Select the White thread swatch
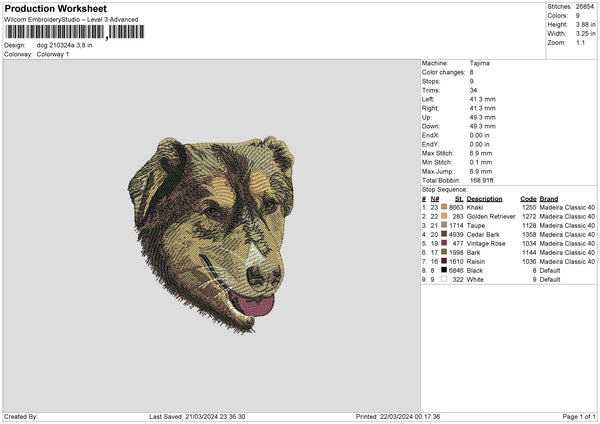The image size is (600, 424). [x=444, y=279]
